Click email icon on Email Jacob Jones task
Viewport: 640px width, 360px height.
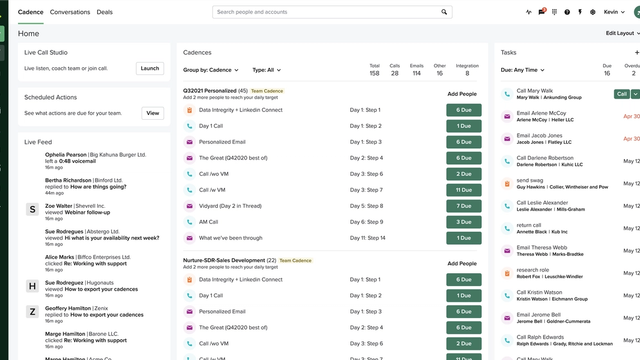click(x=507, y=139)
